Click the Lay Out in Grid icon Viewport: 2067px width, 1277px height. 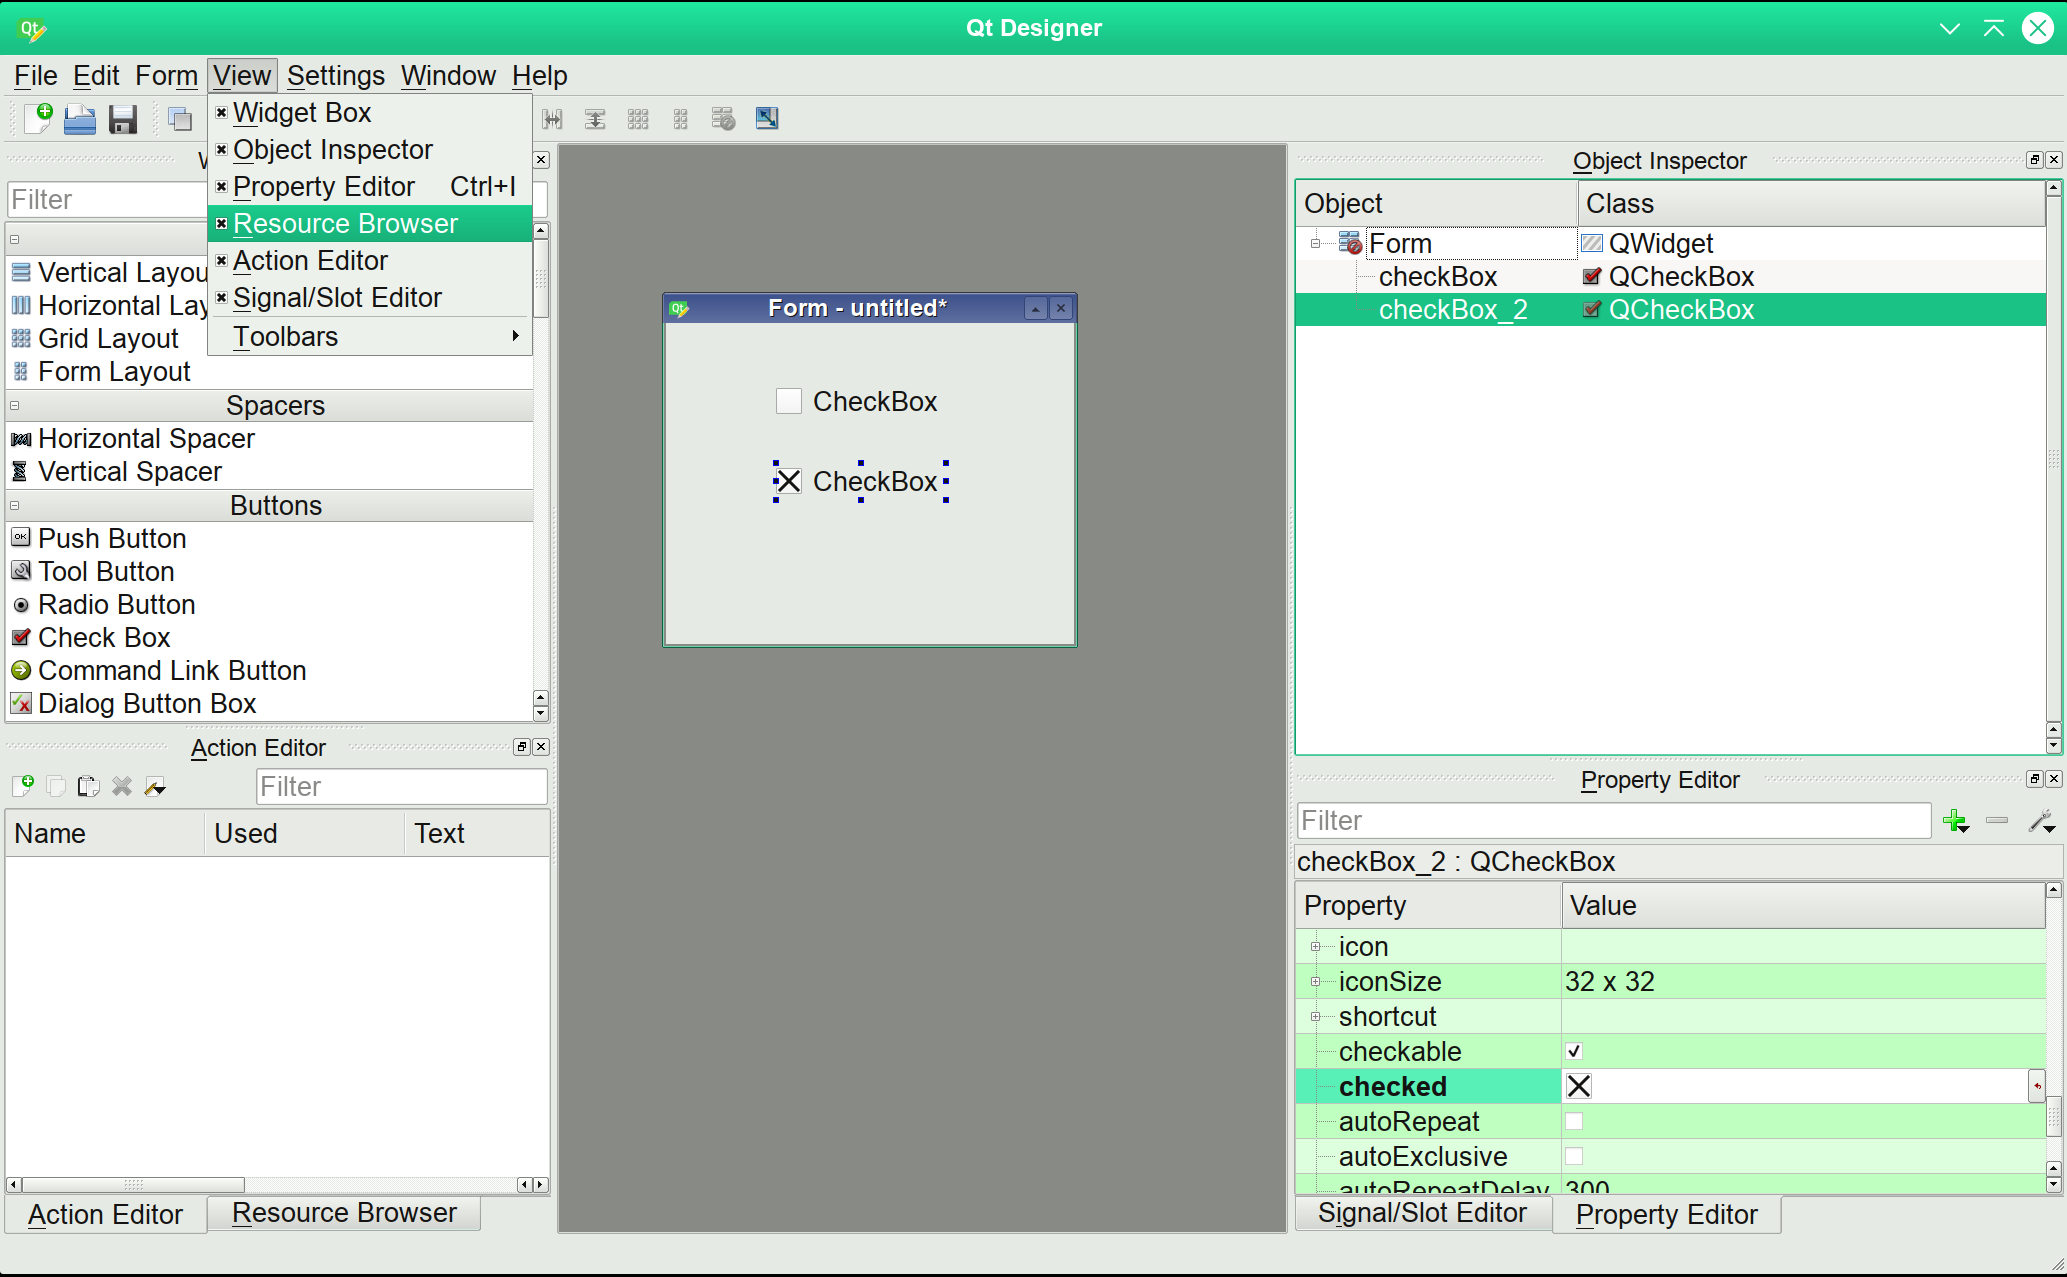pyautogui.click(x=638, y=119)
